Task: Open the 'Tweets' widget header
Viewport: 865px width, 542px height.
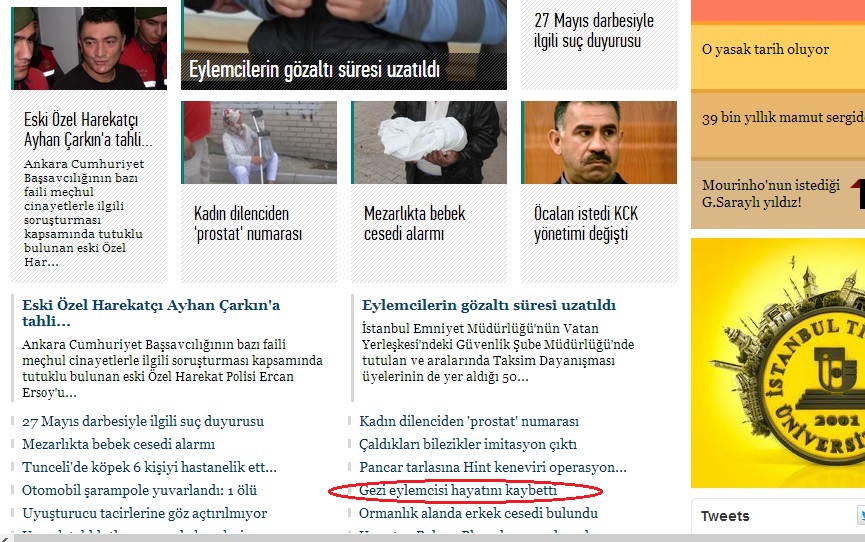Action: (x=725, y=516)
